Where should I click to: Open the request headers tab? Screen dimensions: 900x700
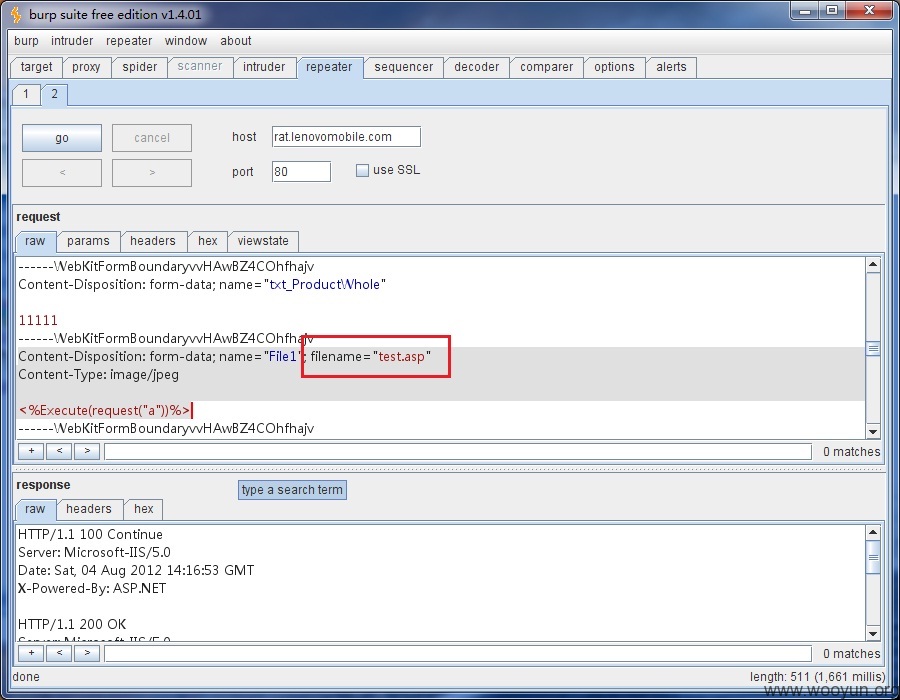click(x=153, y=241)
